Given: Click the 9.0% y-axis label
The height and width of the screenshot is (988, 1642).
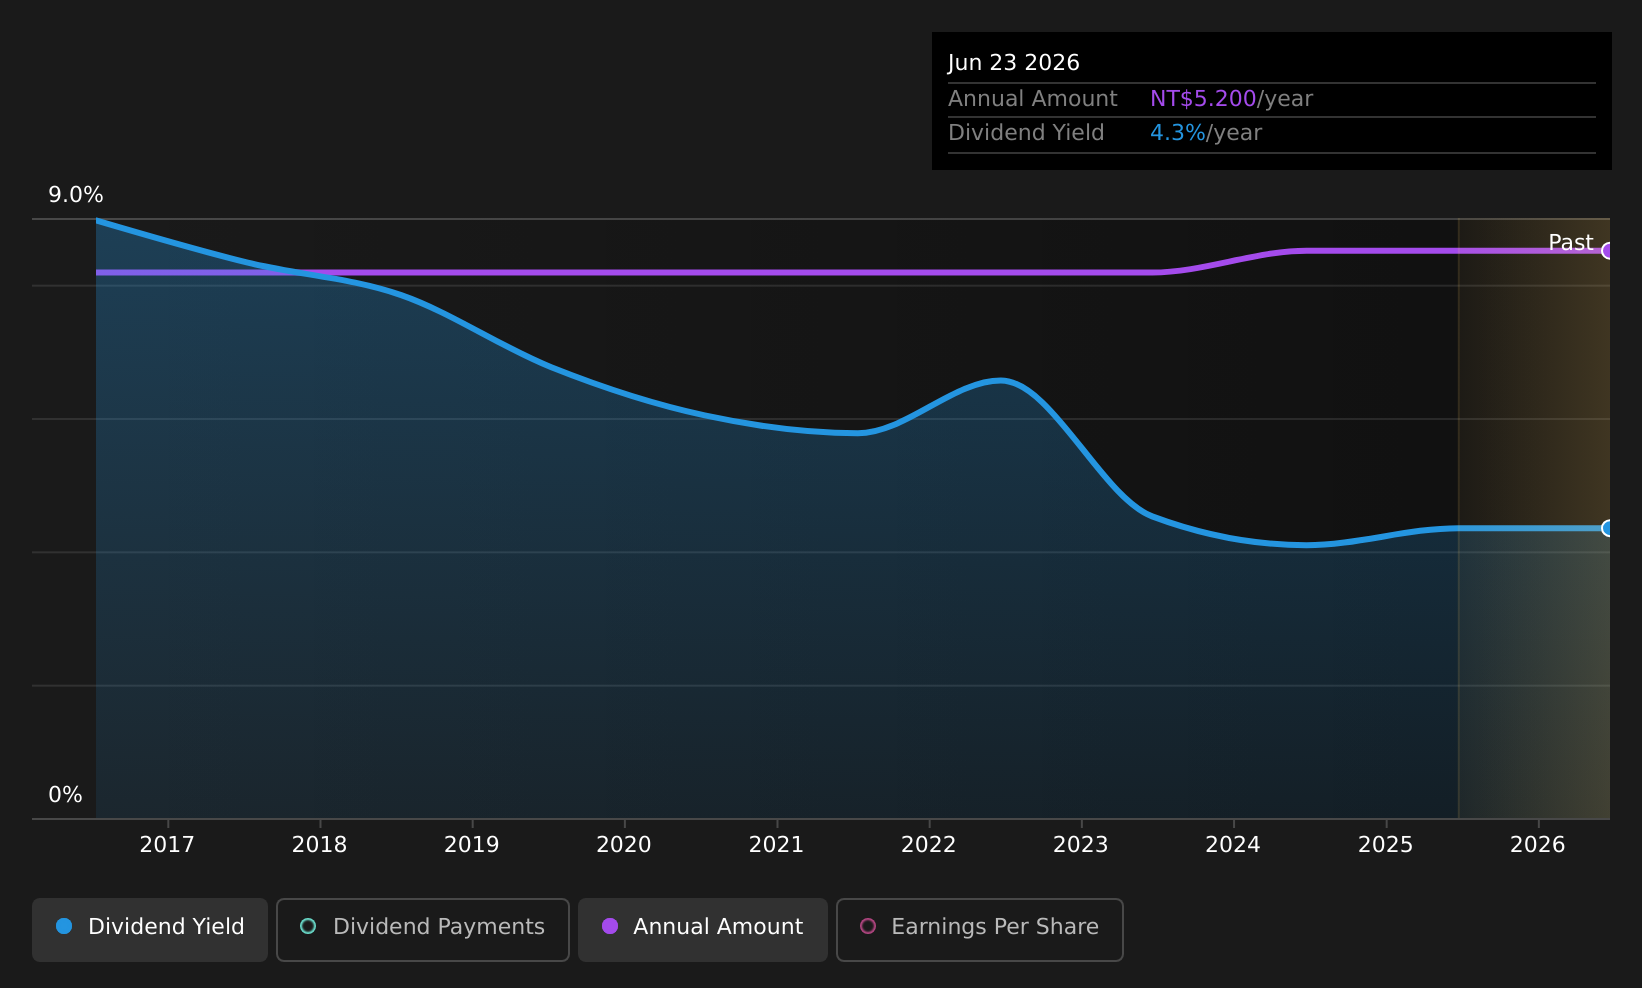Looking at the screenshot, I should 76,195.
